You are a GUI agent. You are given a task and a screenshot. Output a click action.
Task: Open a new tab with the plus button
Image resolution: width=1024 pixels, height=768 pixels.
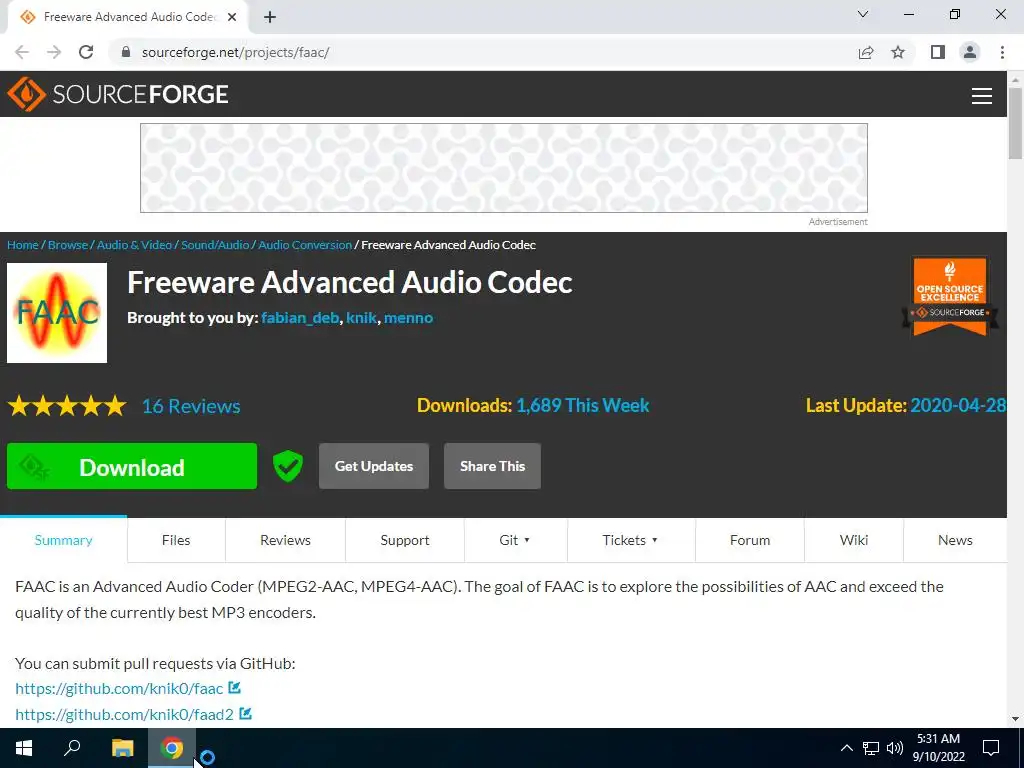pyautogui.click(x=270, y=18)
